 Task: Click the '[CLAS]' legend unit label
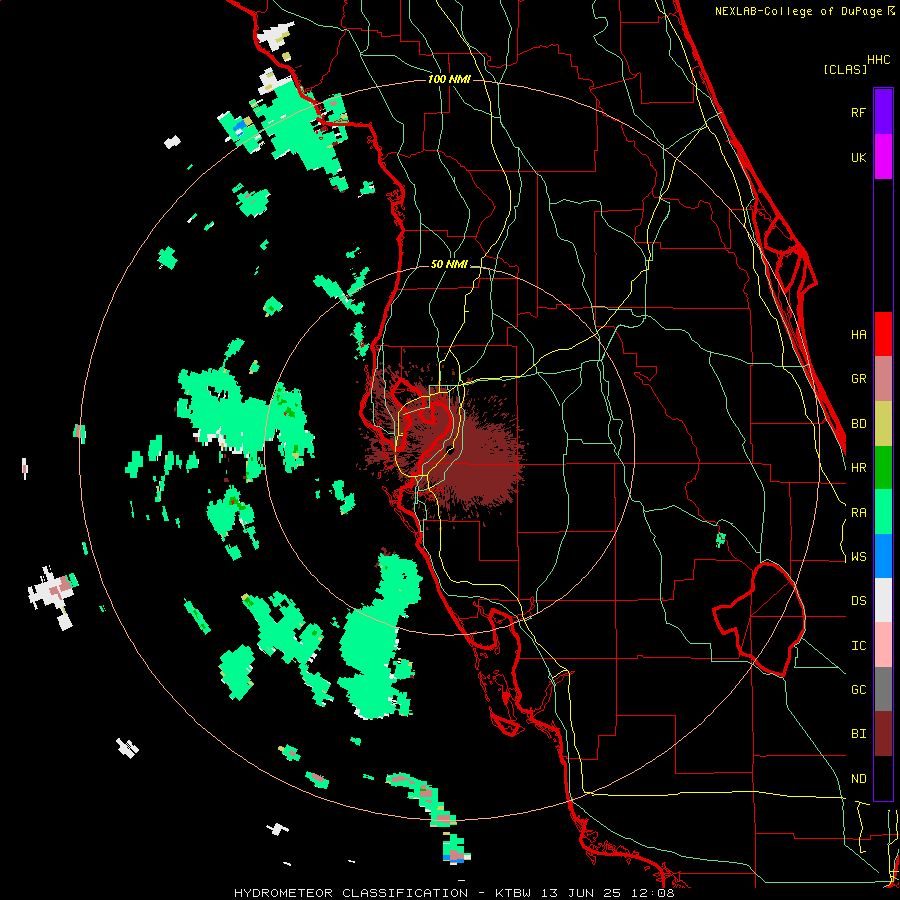845,69
